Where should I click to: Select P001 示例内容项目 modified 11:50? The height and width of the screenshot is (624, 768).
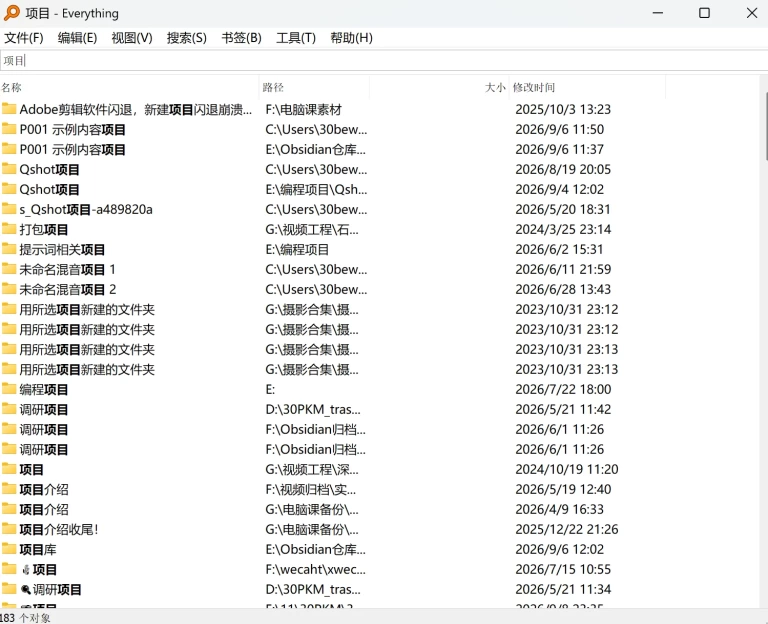[x=72, y=129]
